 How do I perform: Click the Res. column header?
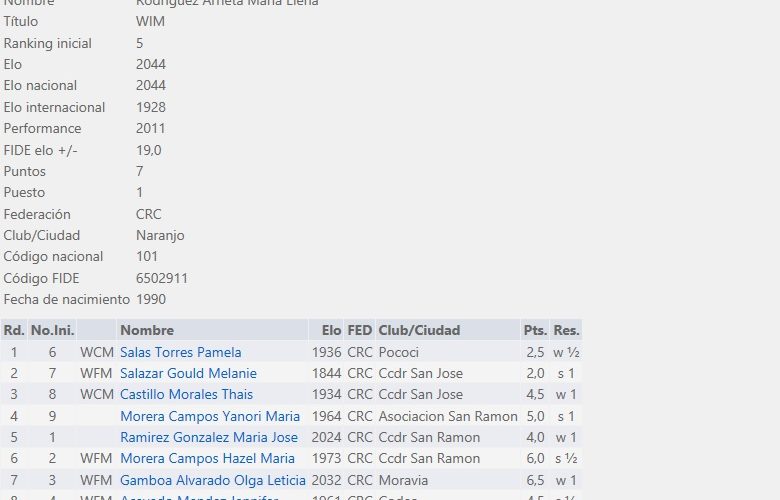tap(566, 330)
